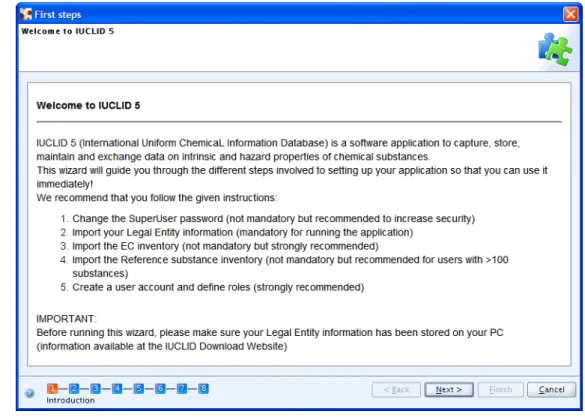Click the IUCLID puzzle piece logo
The height and width of the screenshot is (417, 585).
click(x=555, y=49)
